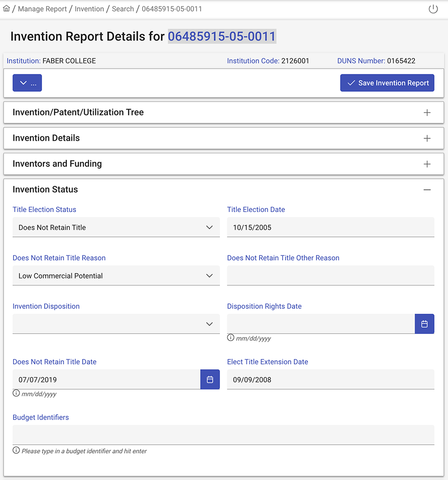Open Invention Disposition dropdown

[116, 324]
